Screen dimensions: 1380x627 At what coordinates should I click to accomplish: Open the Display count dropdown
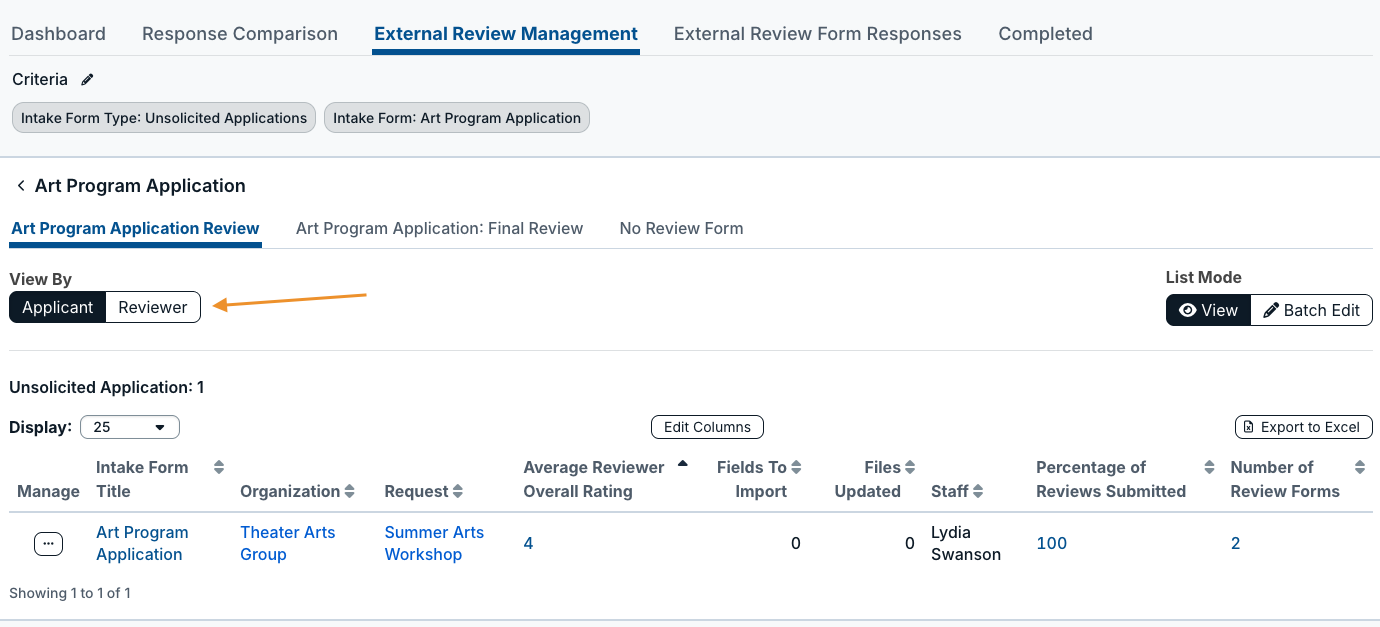click(130, 427)
